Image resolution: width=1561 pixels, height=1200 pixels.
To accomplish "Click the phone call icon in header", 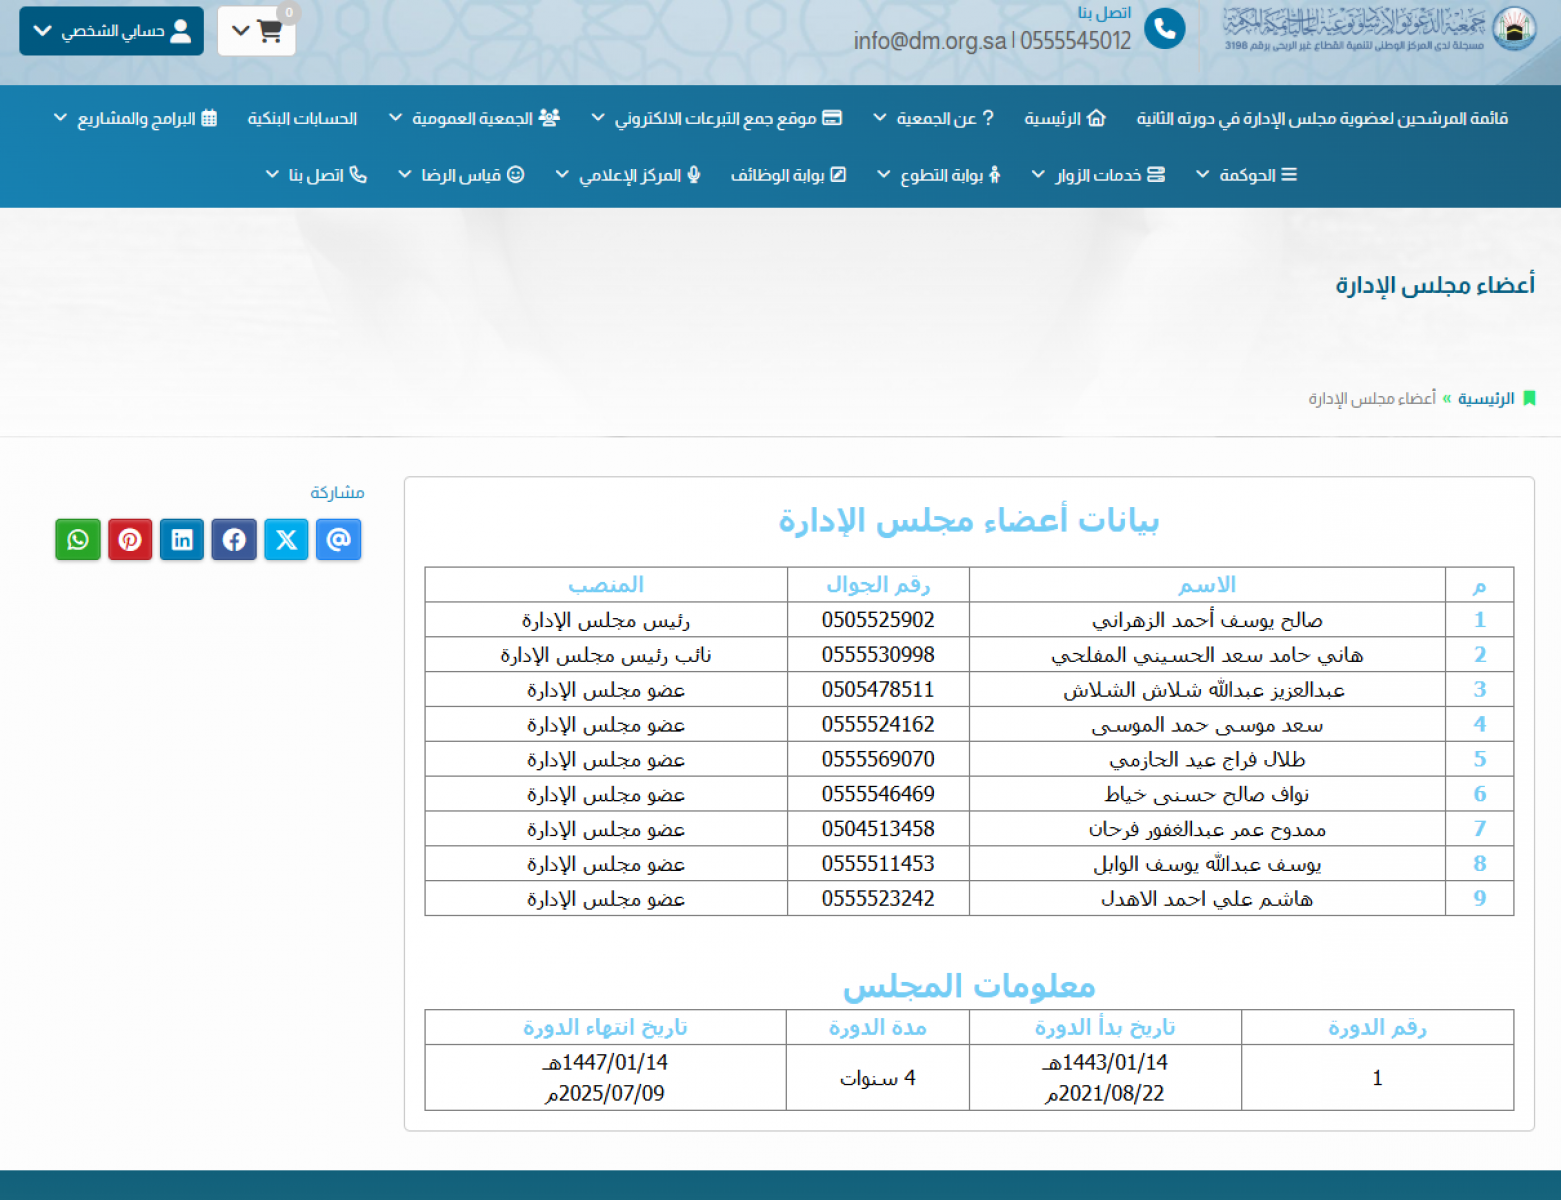I will point(1164,29).
